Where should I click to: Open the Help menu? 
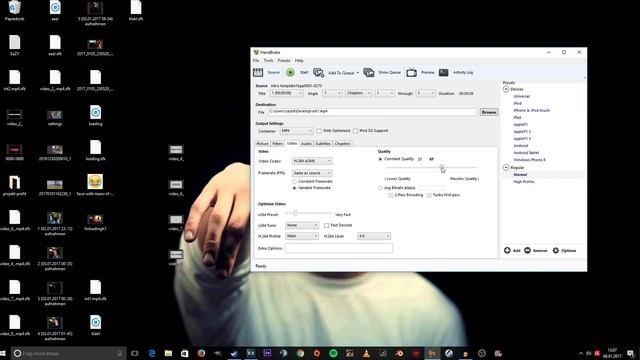click(x=299, y=60)
